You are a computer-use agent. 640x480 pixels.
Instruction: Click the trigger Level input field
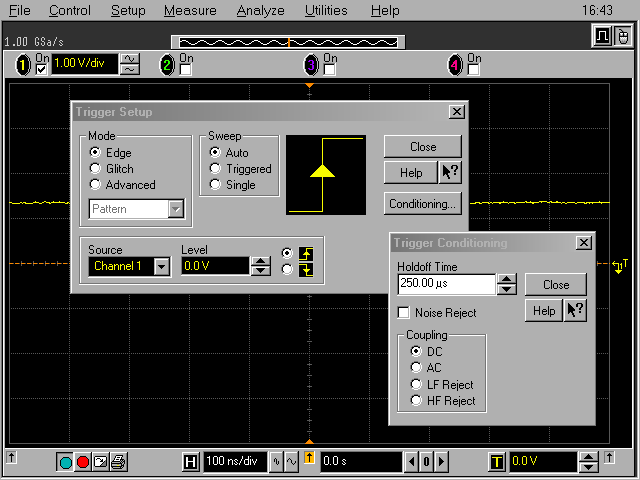click(215, 266)
